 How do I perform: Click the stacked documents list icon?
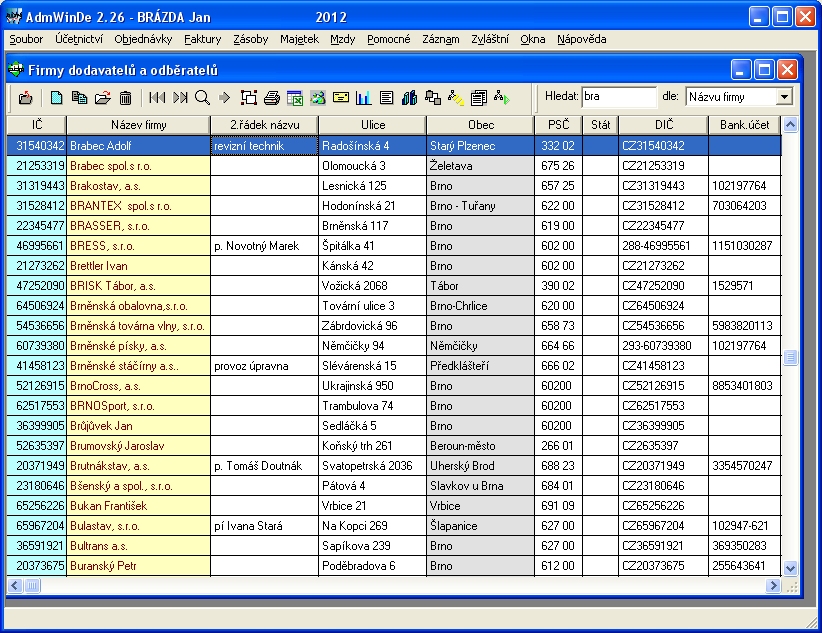479,98
